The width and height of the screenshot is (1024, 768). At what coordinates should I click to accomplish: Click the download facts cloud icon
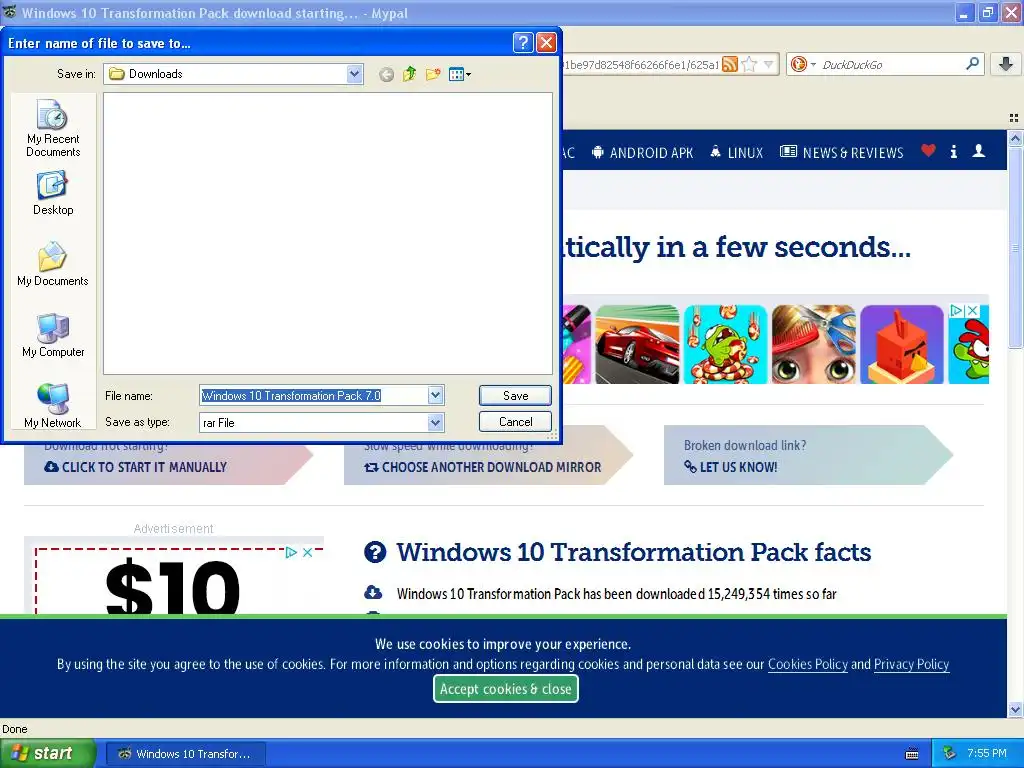373,592
